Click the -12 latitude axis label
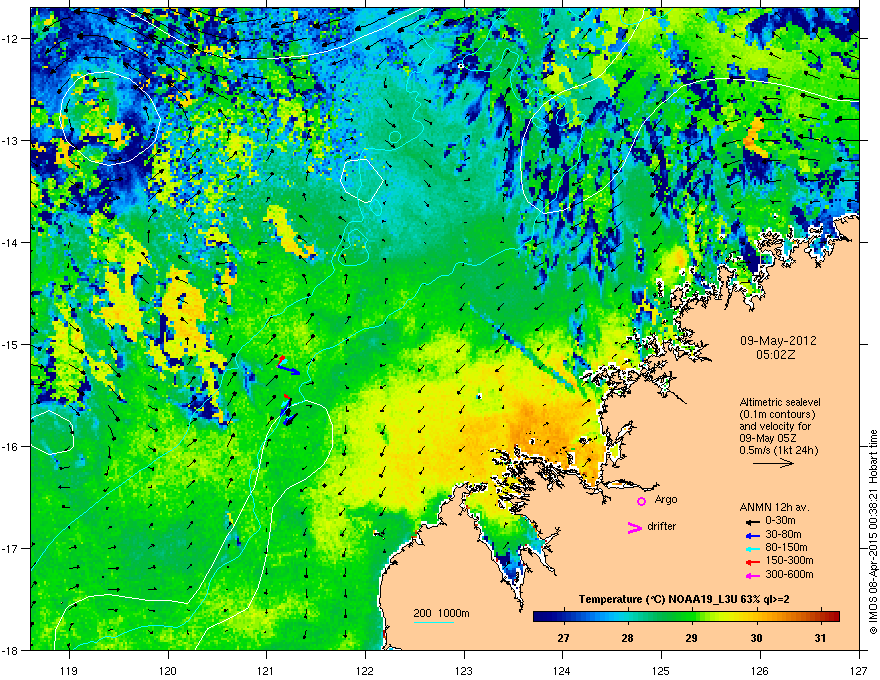The height and width of the screenshot is (680, 880). 11,39
